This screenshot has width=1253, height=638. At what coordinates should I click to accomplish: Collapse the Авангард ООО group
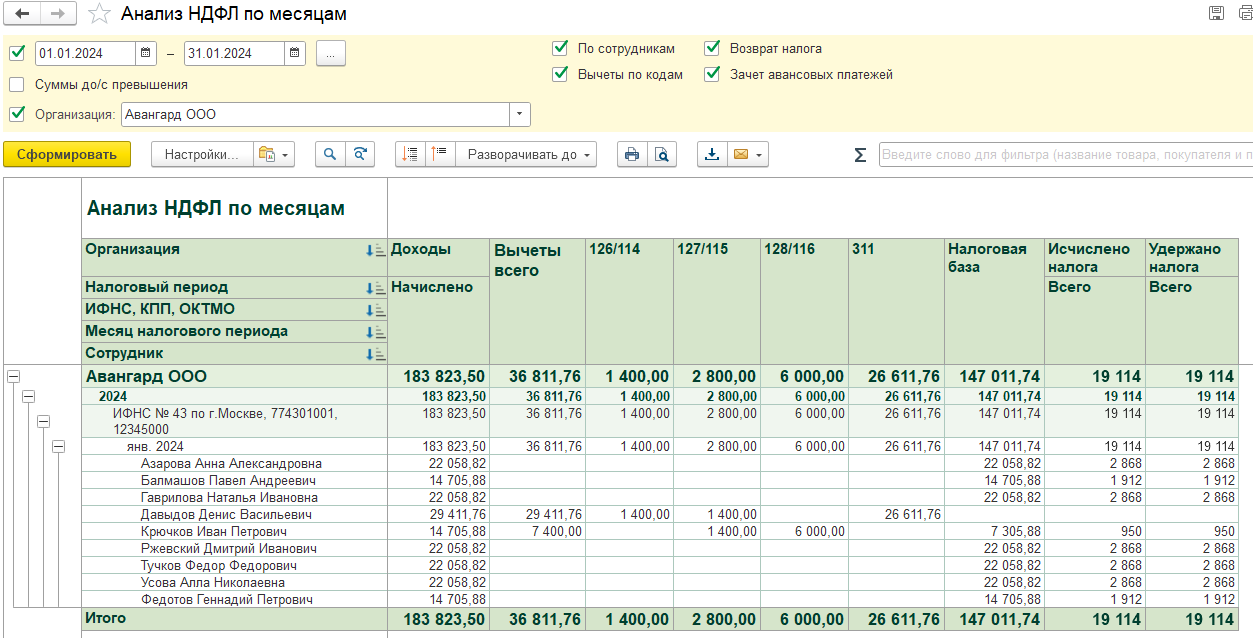pos(13,376)
